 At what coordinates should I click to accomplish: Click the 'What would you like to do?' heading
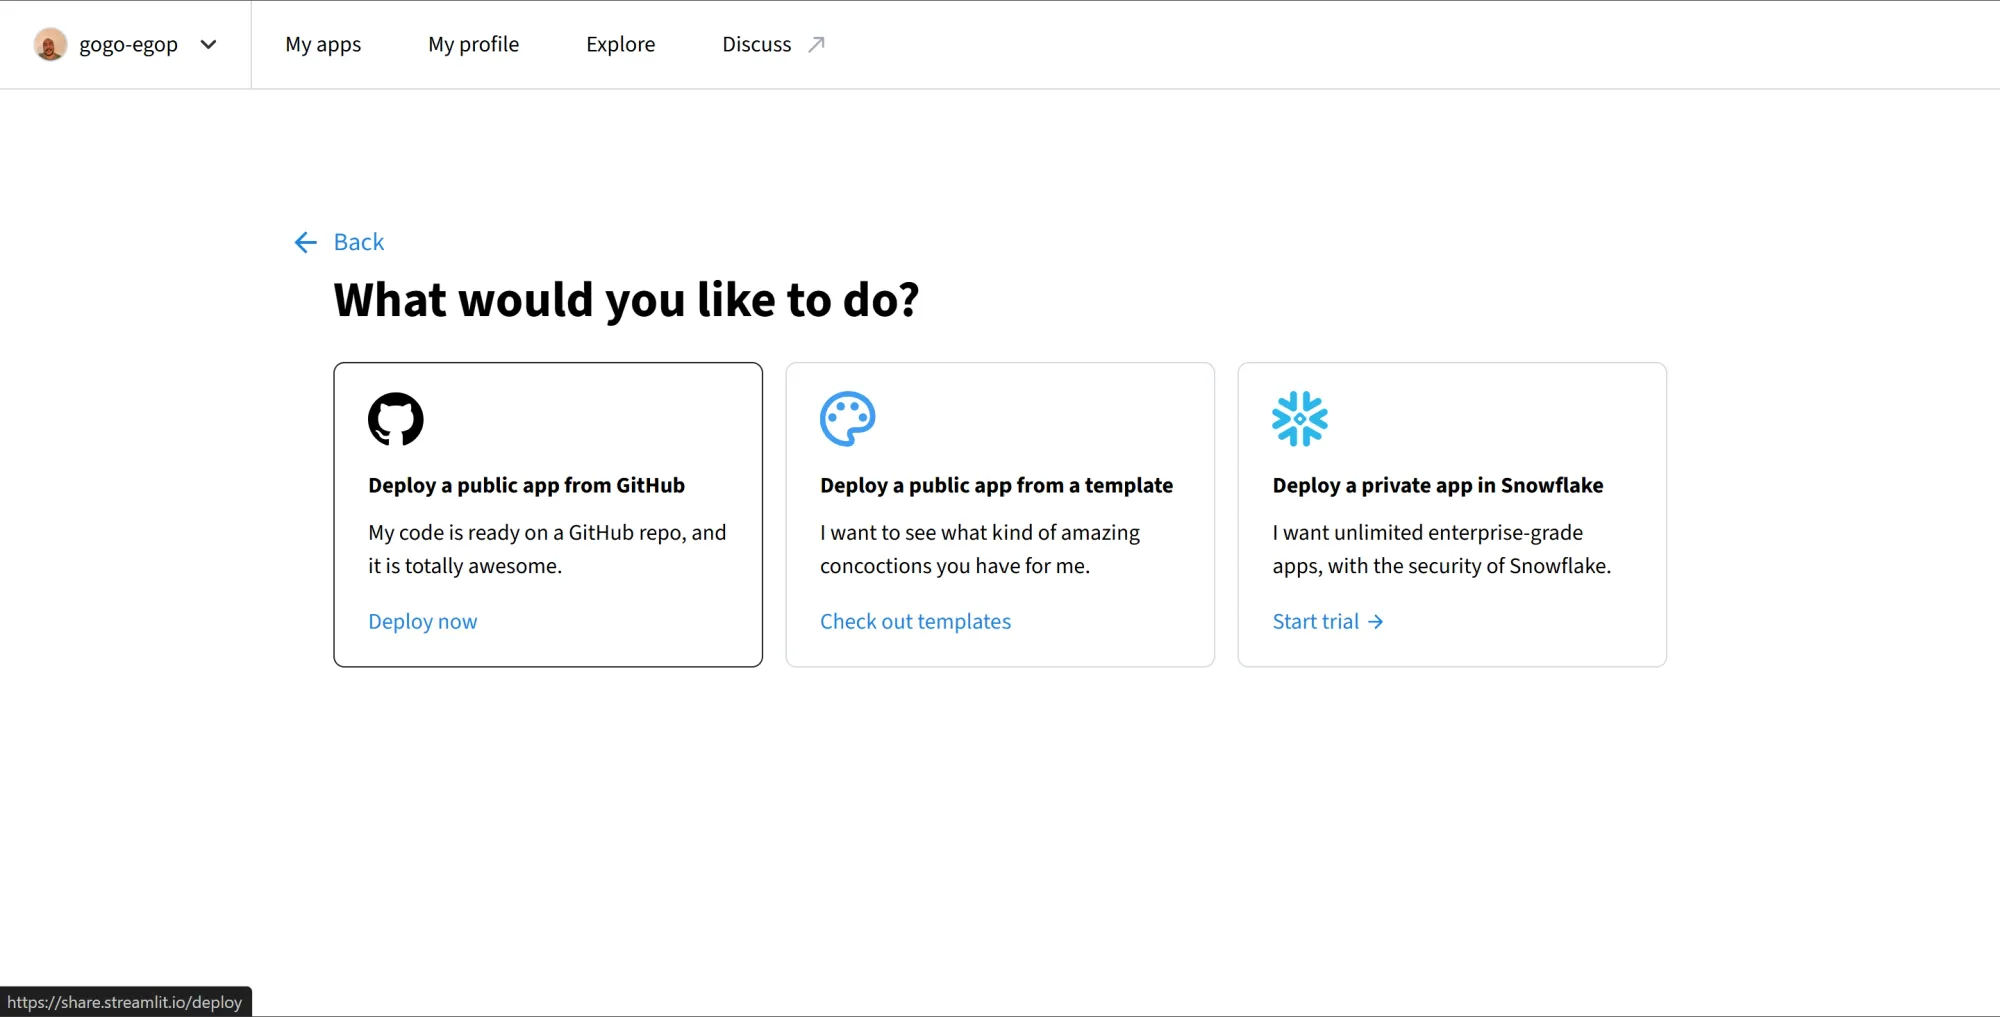[626, 300]
